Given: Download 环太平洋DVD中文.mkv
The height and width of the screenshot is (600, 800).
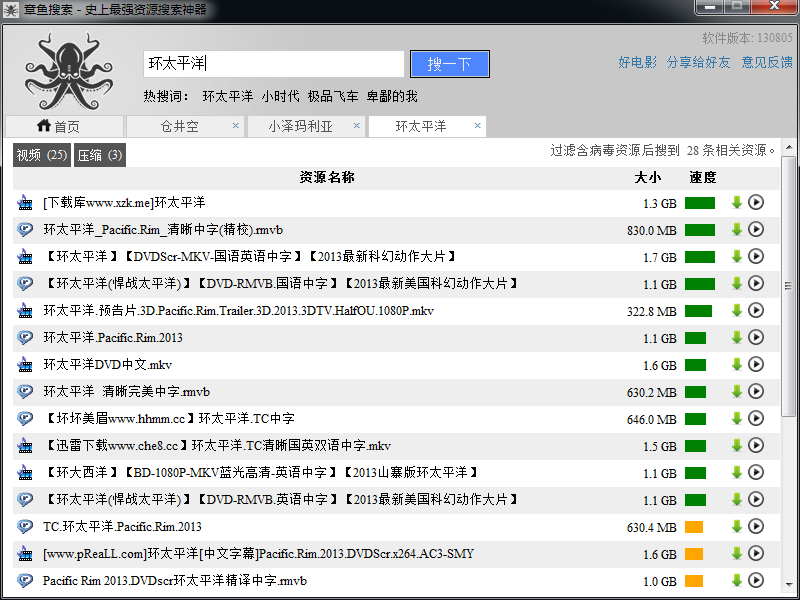Looking at the screenshot, I should [736, 365].
